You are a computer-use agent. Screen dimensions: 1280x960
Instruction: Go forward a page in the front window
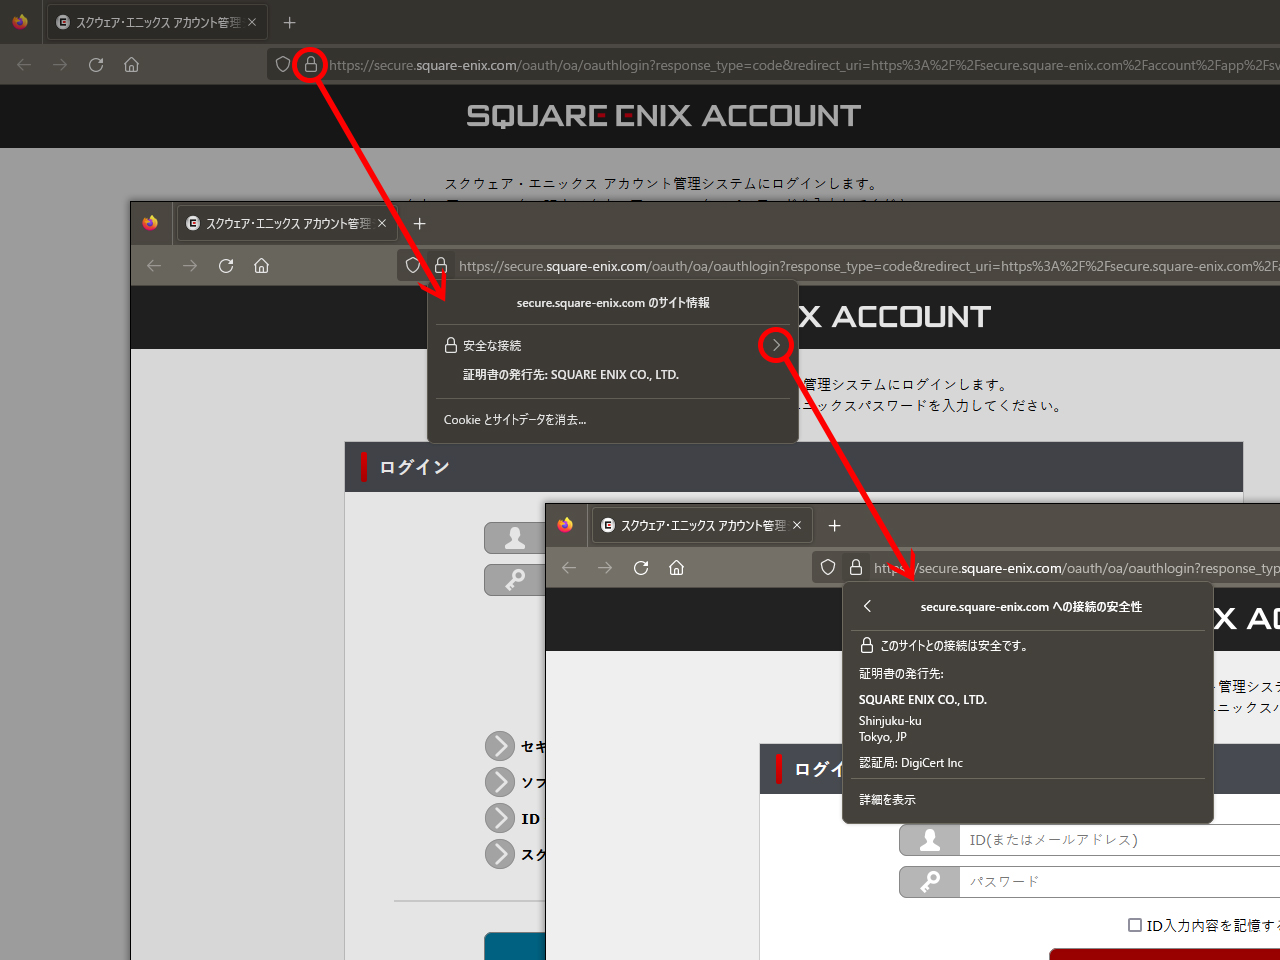point(605,568)
